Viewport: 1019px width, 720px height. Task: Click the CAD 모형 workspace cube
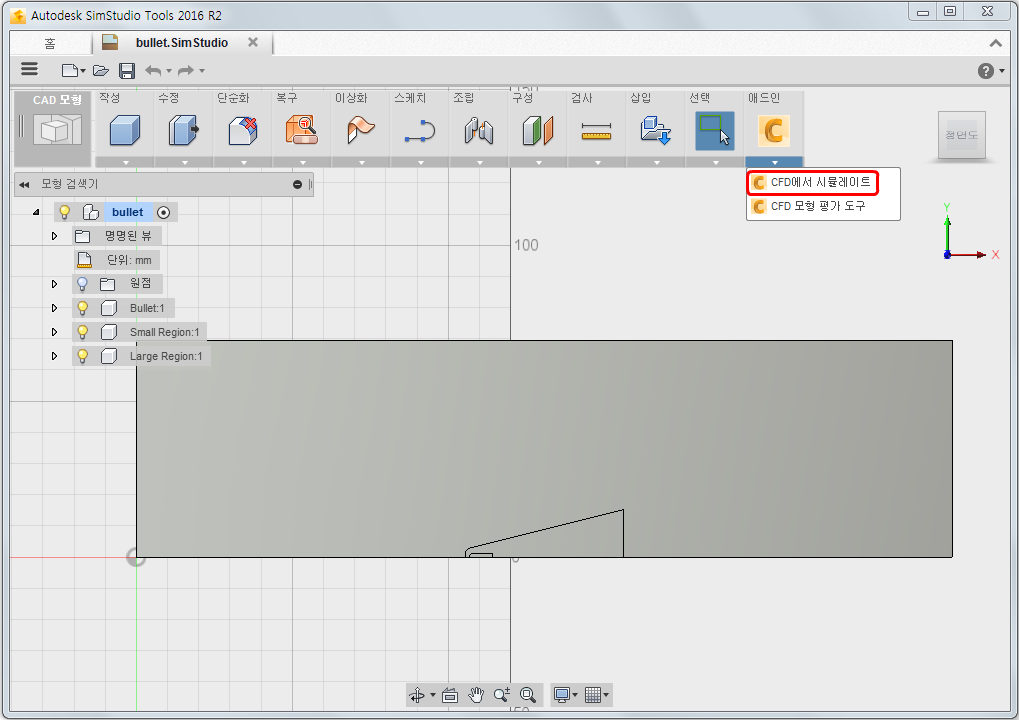pyautogui.click(x=57, y=130)
